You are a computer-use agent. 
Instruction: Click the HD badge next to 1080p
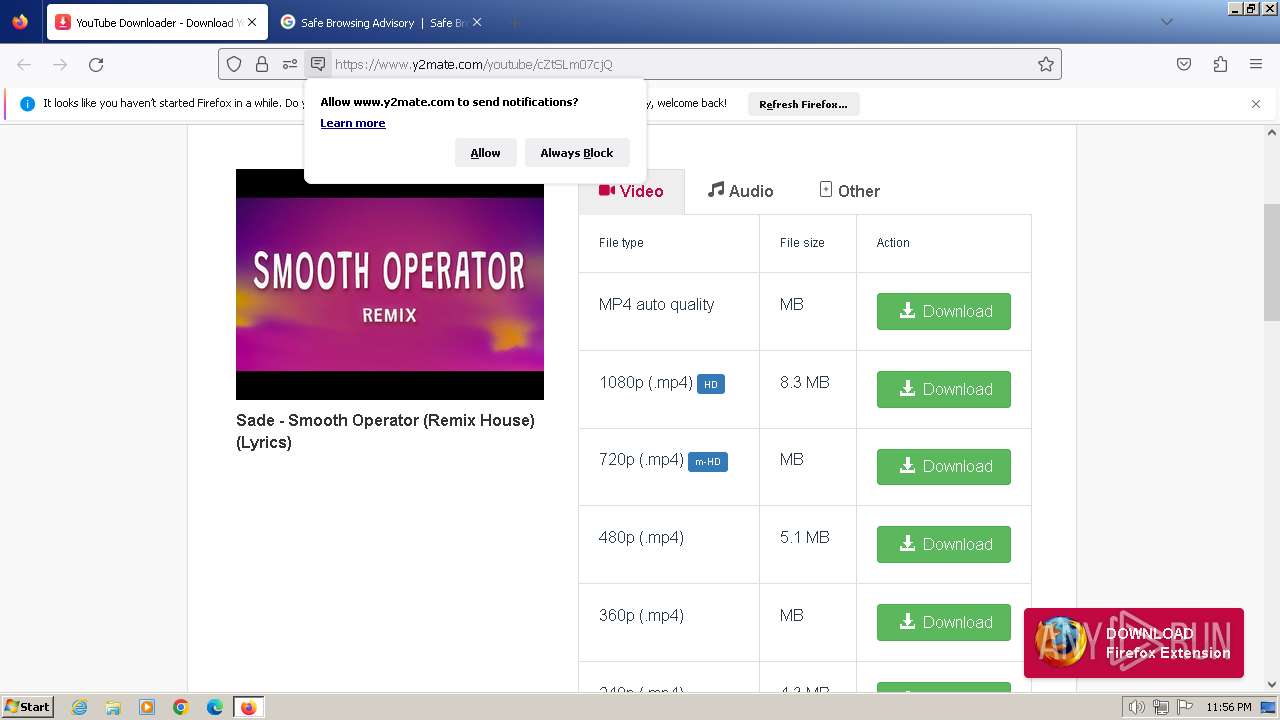tap(711, 384)
